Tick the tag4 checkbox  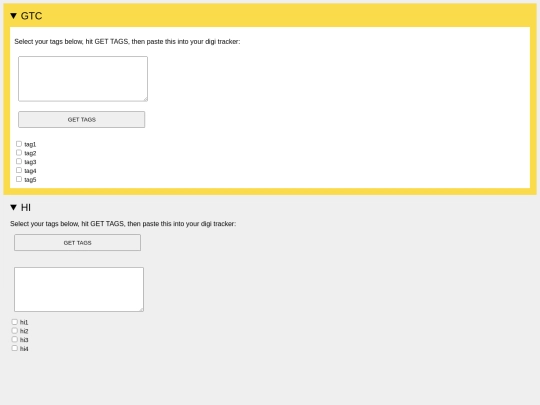tap(19, 170)
